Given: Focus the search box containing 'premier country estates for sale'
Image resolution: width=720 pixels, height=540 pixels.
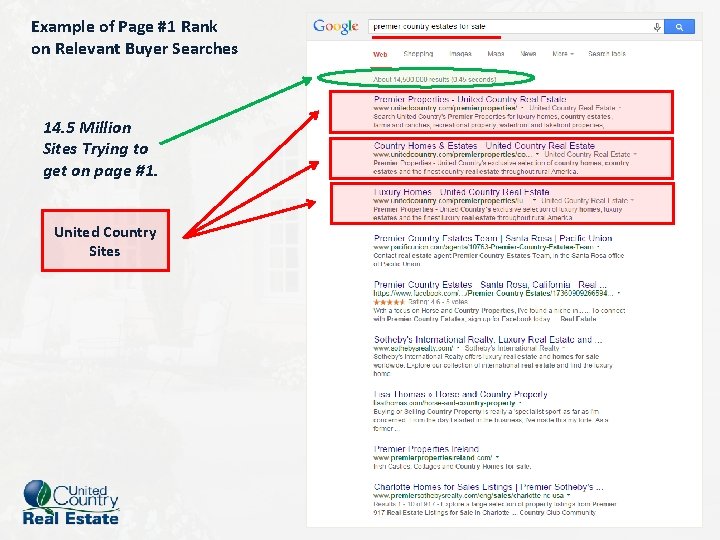Looking at the screenshot, I should coord(515,27).
